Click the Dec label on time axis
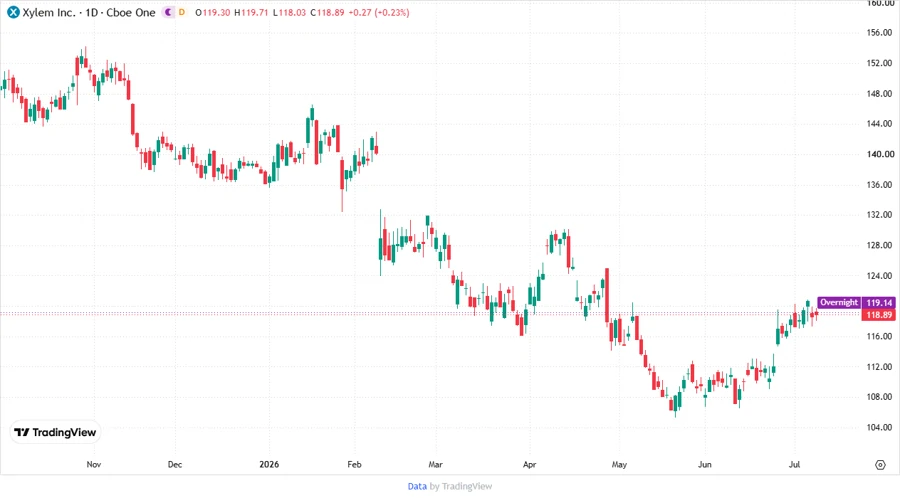 pyautogui.click(x=174, y=464)
